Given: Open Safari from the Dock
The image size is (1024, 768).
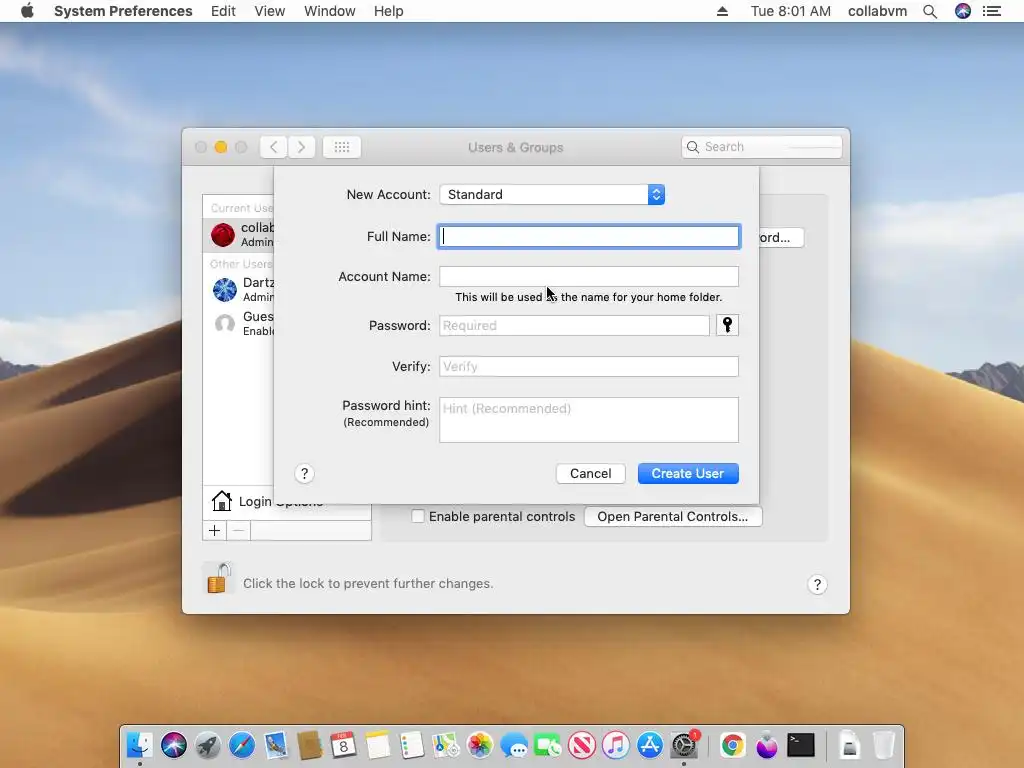Looking at the screenshot, I should (x=242, y=745).
